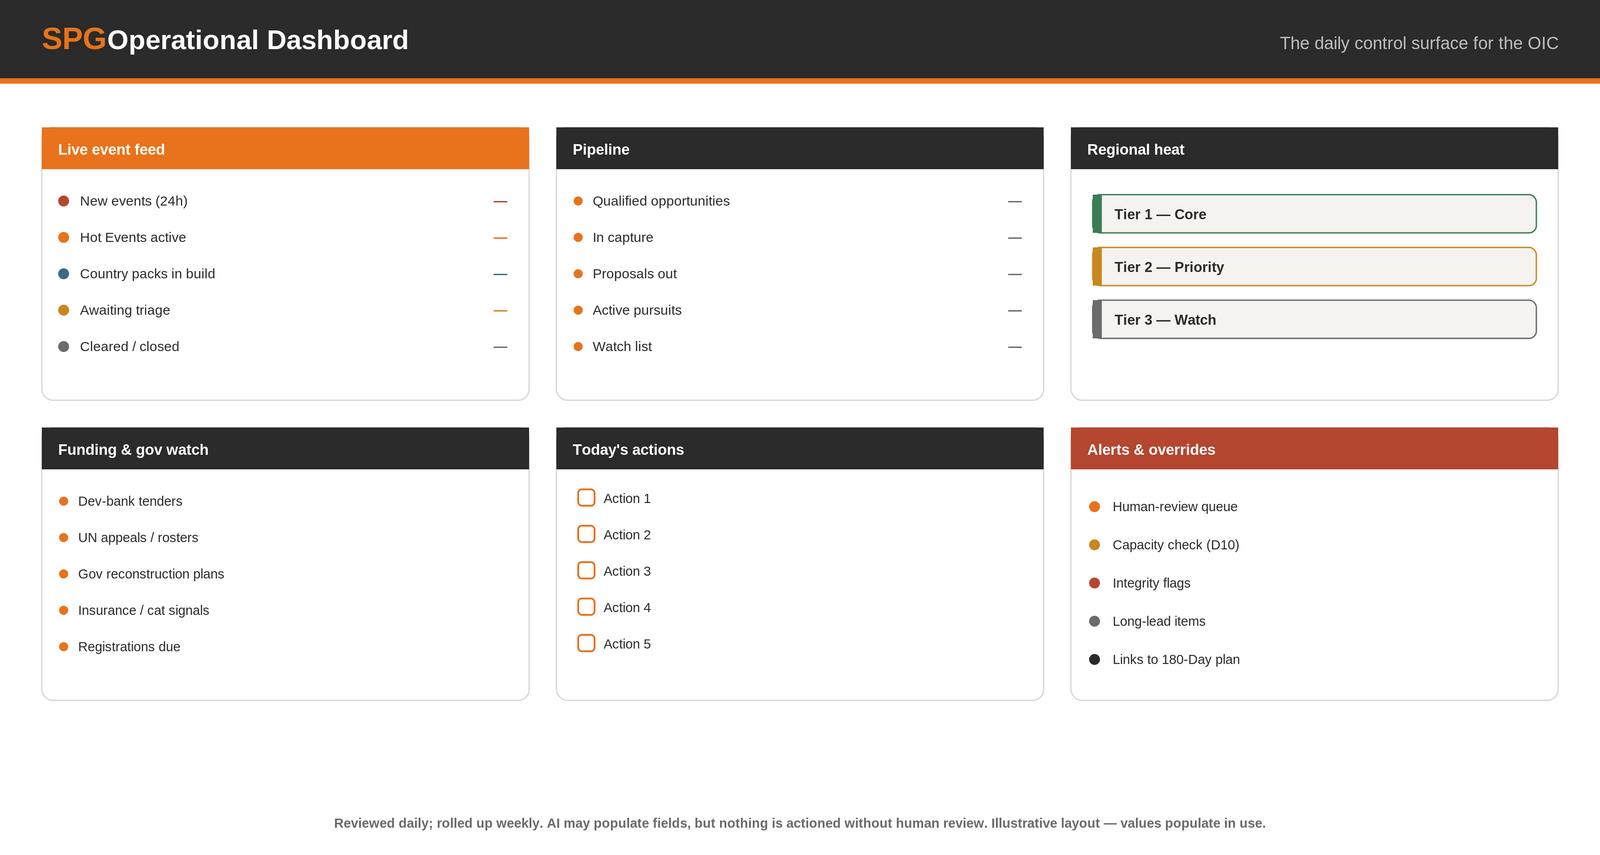Click the Watch list value dash

coord(1015,347)
